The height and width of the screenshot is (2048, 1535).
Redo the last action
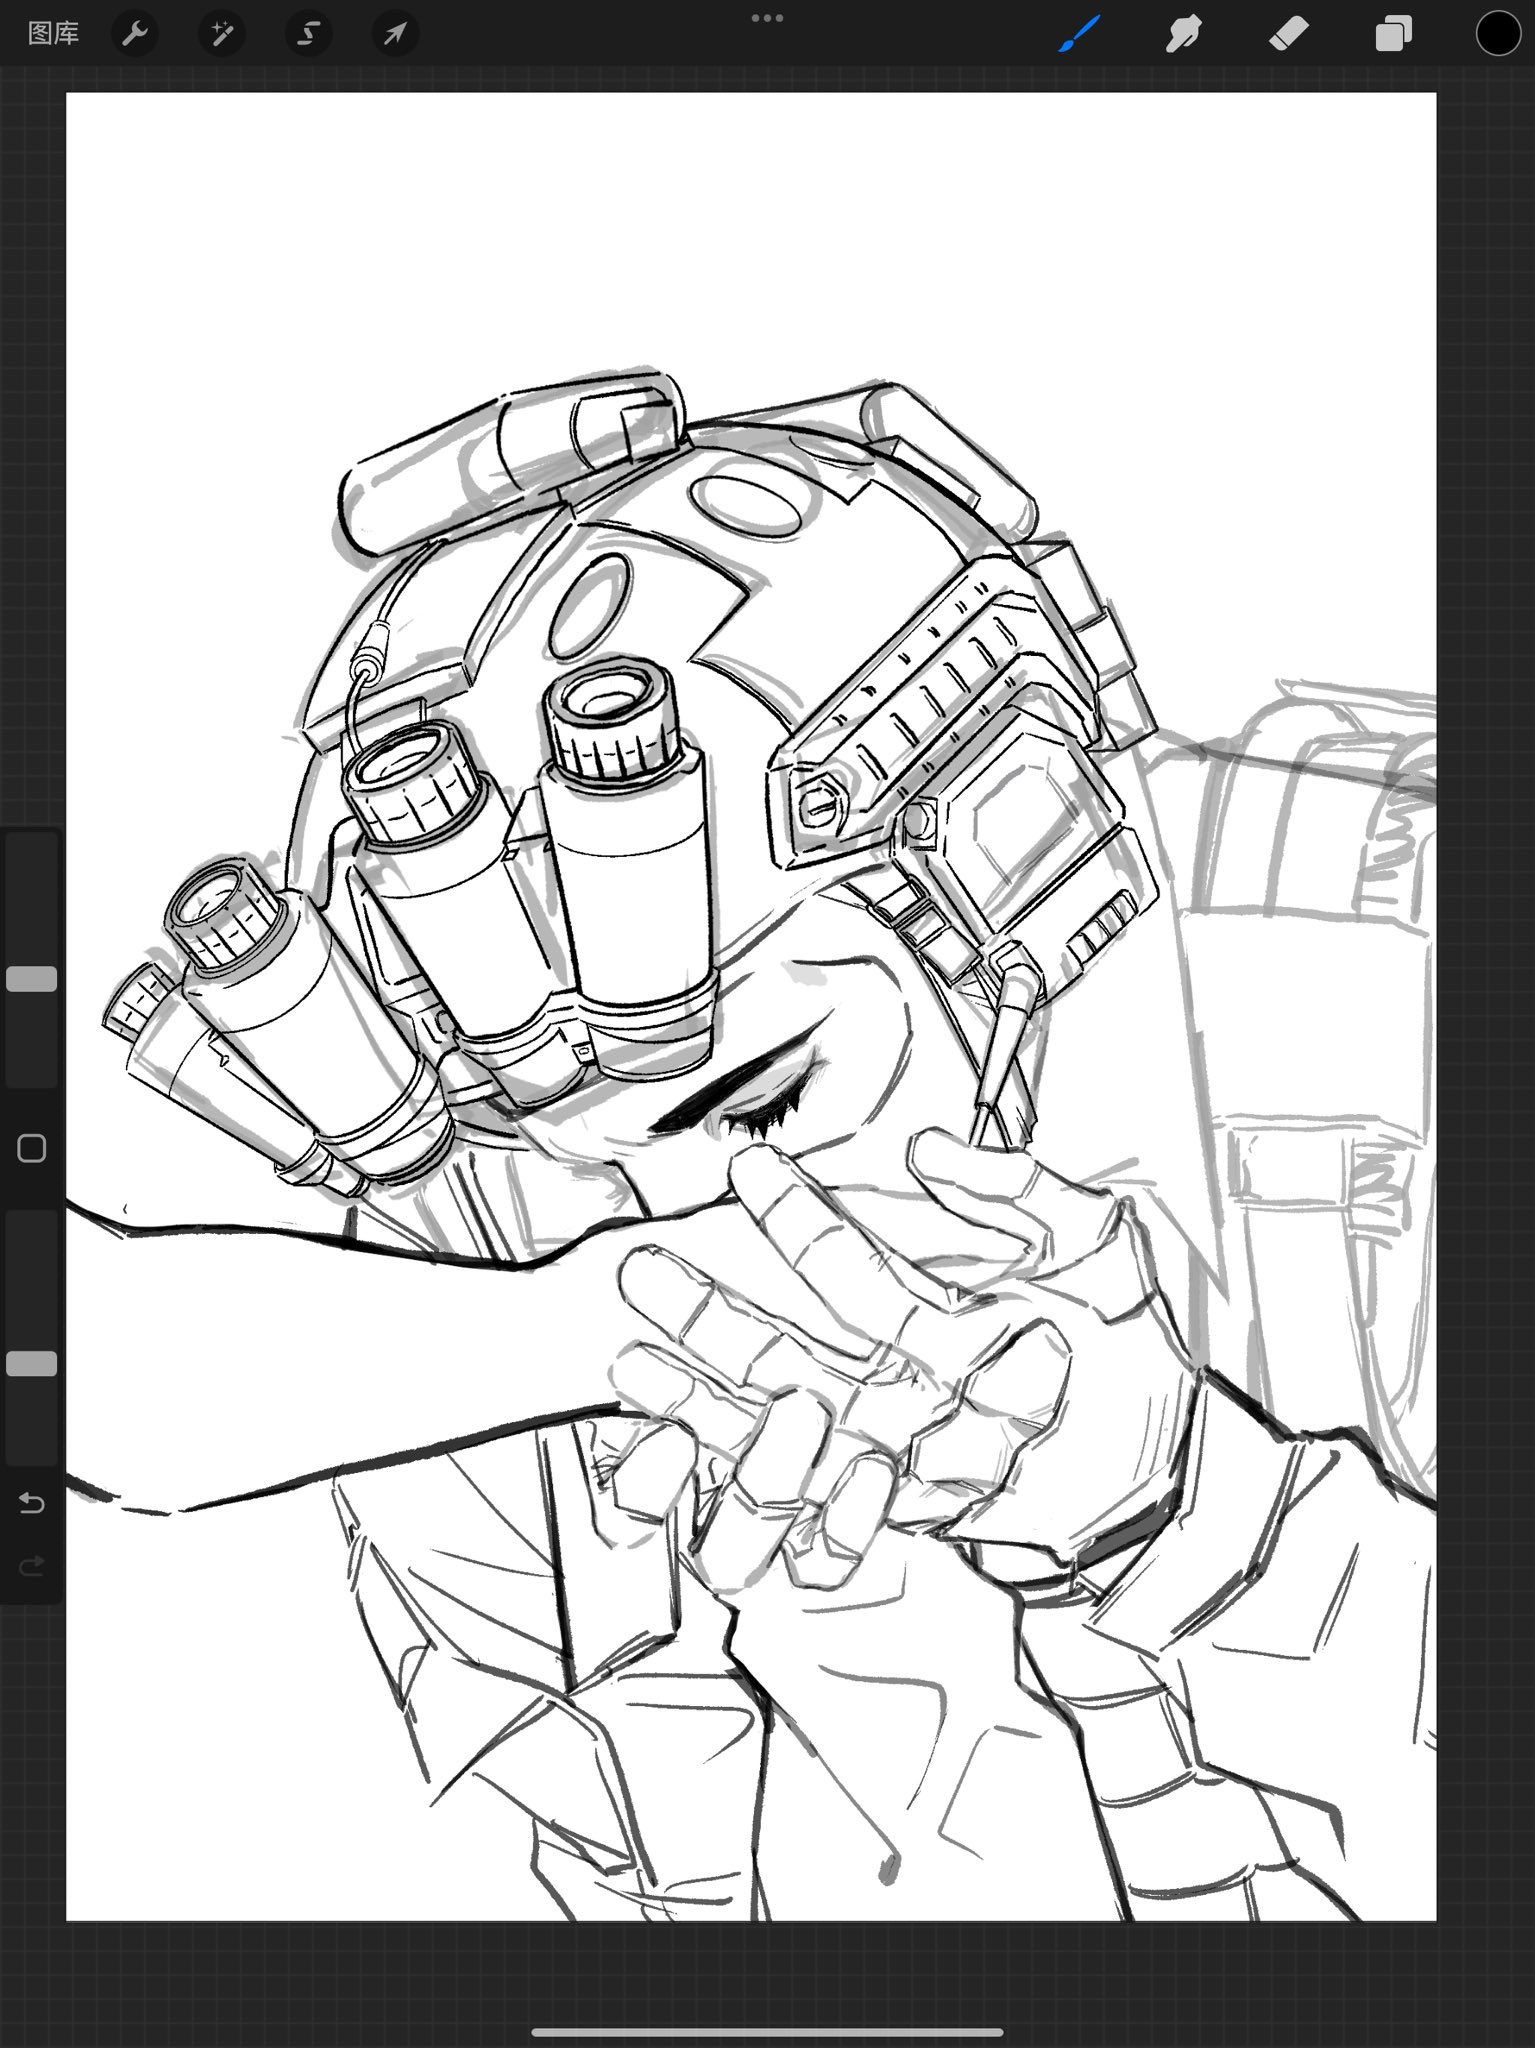click(x=32, y=1564)
